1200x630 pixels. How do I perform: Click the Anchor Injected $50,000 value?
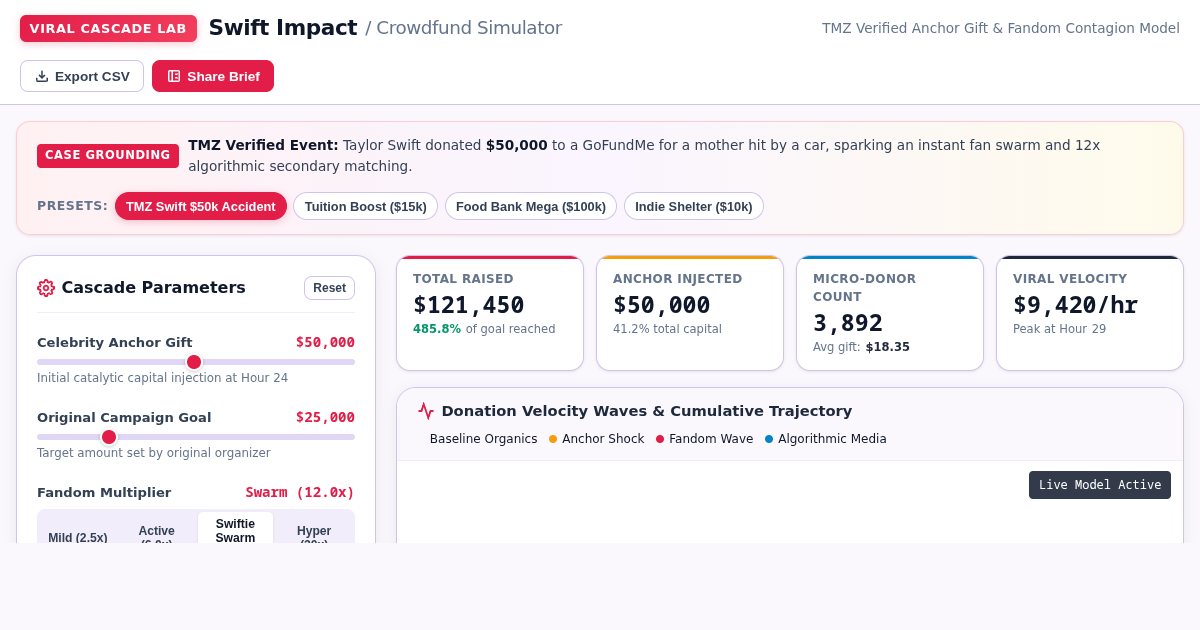(662, 305)
